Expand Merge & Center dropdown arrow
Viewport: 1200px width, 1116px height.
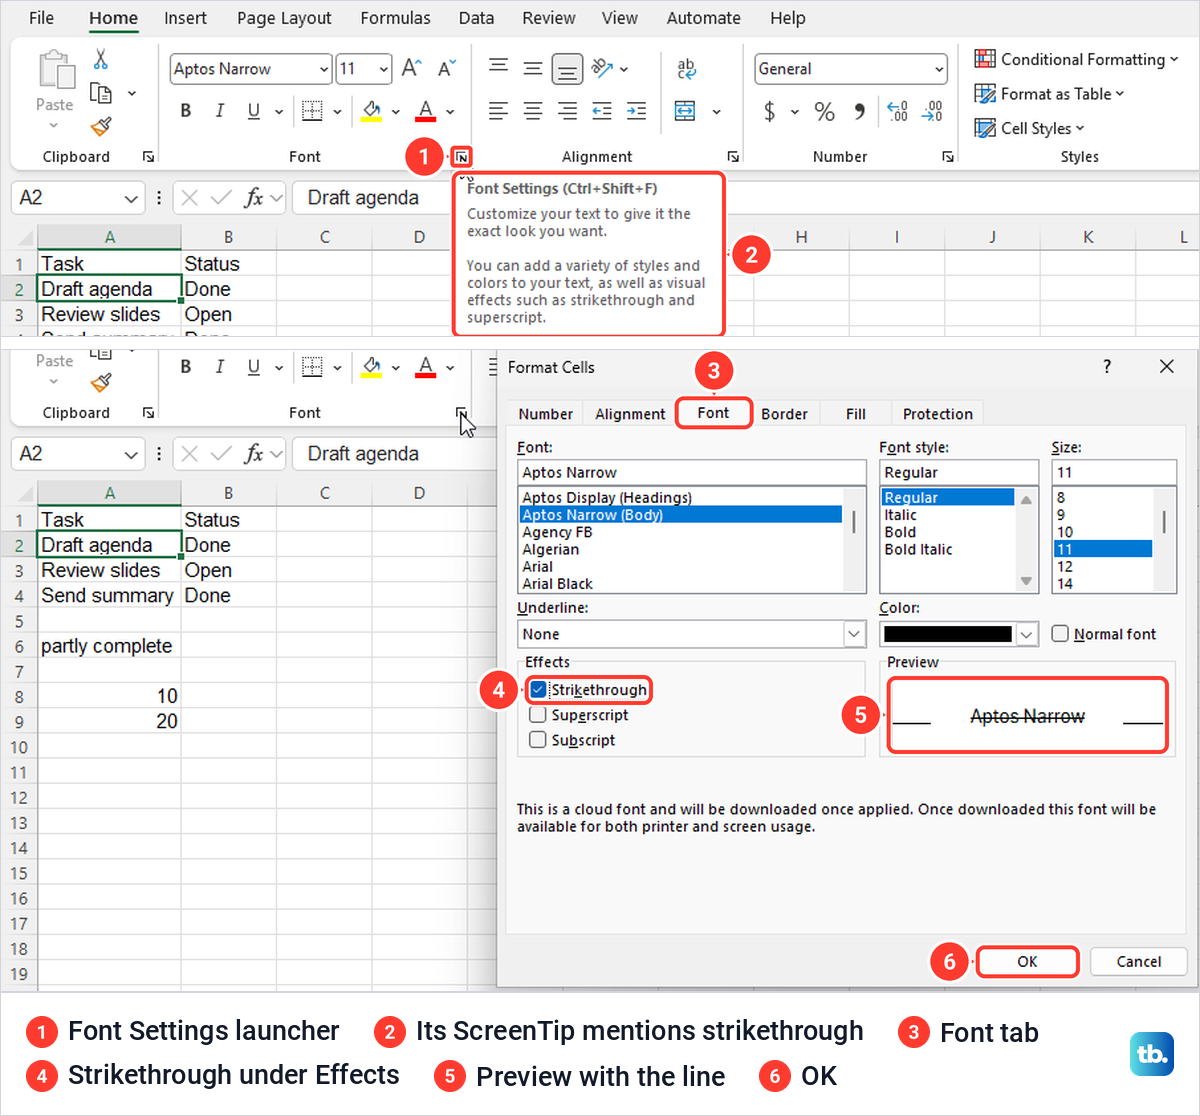tap(716, 111)
